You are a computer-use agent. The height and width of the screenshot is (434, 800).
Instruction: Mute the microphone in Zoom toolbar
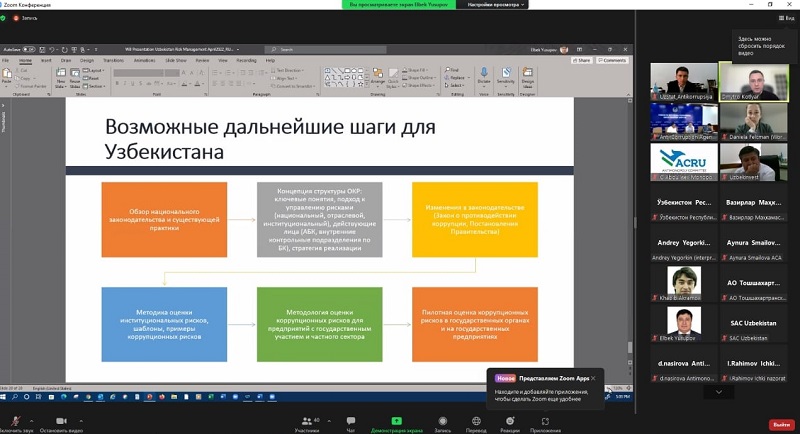16,420
